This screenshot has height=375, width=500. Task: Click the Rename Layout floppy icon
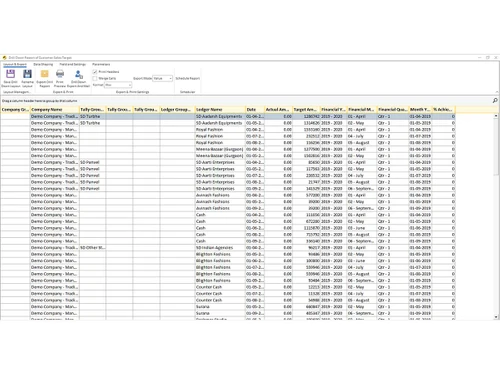point(27,74)
